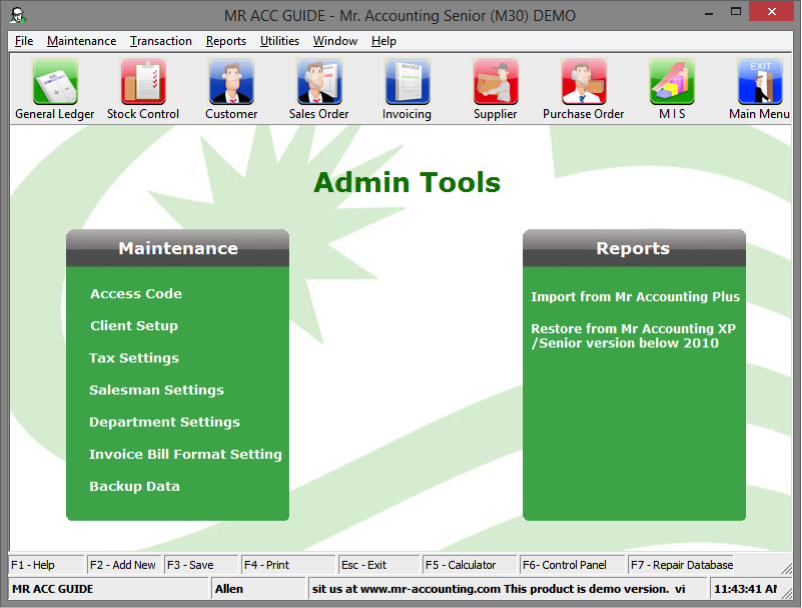Screen dimensions: 802x608
Task: Click the Allen user name in status bar
Action: tap(258, 589)
